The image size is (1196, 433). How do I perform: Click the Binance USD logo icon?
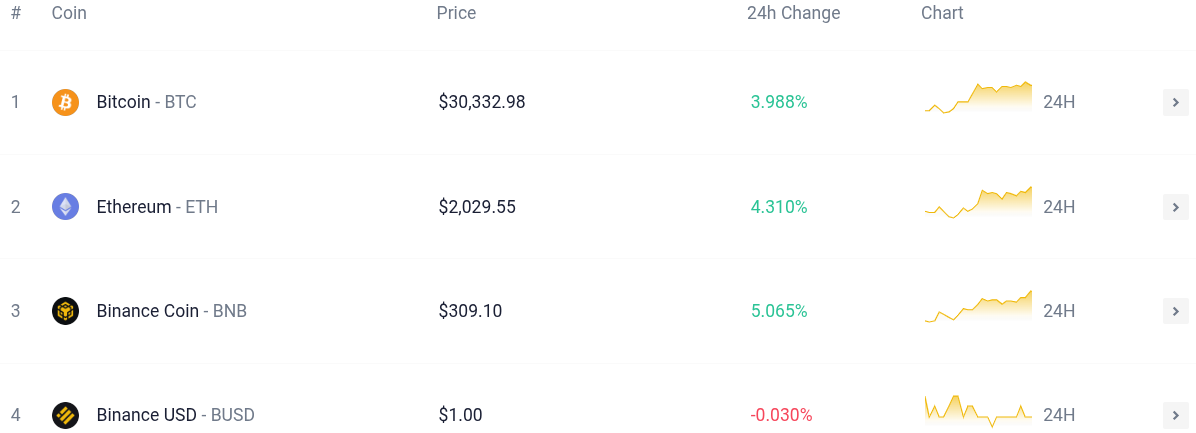[65, 415]
